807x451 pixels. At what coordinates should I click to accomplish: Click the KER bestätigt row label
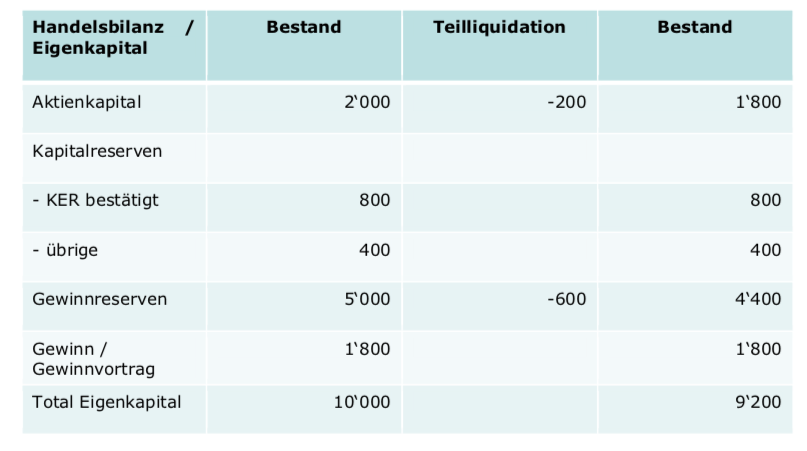[x=95, y=201]
